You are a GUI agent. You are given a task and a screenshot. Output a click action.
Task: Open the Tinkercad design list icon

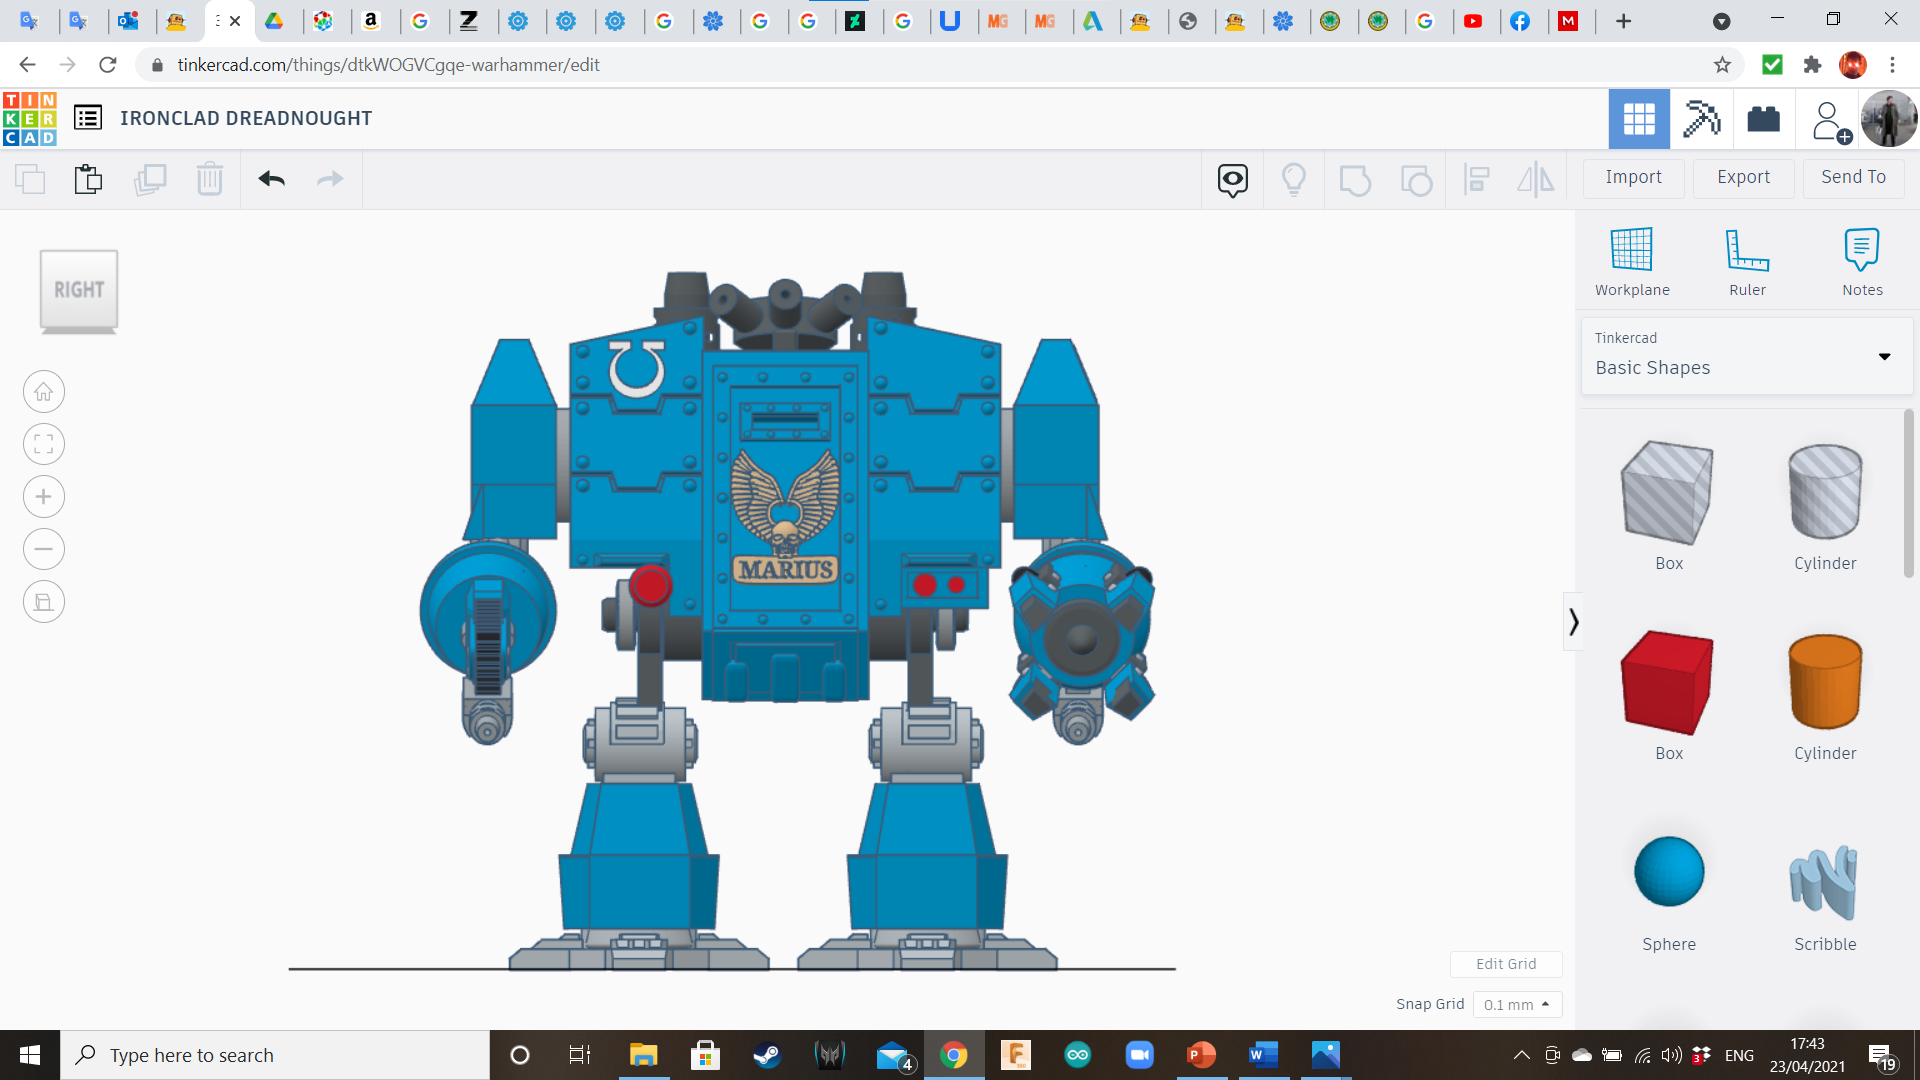88,117
